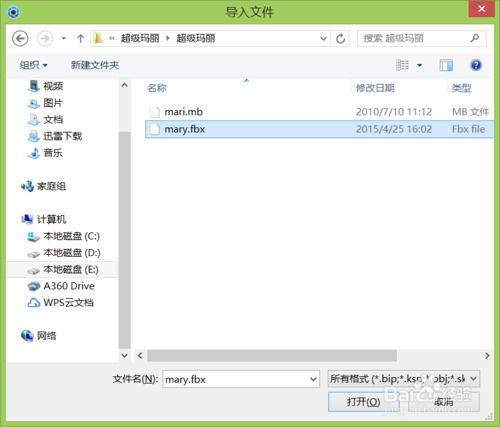Click the folder icon in address bar
This screenshot has width=500, height=427.
point(98,38)
